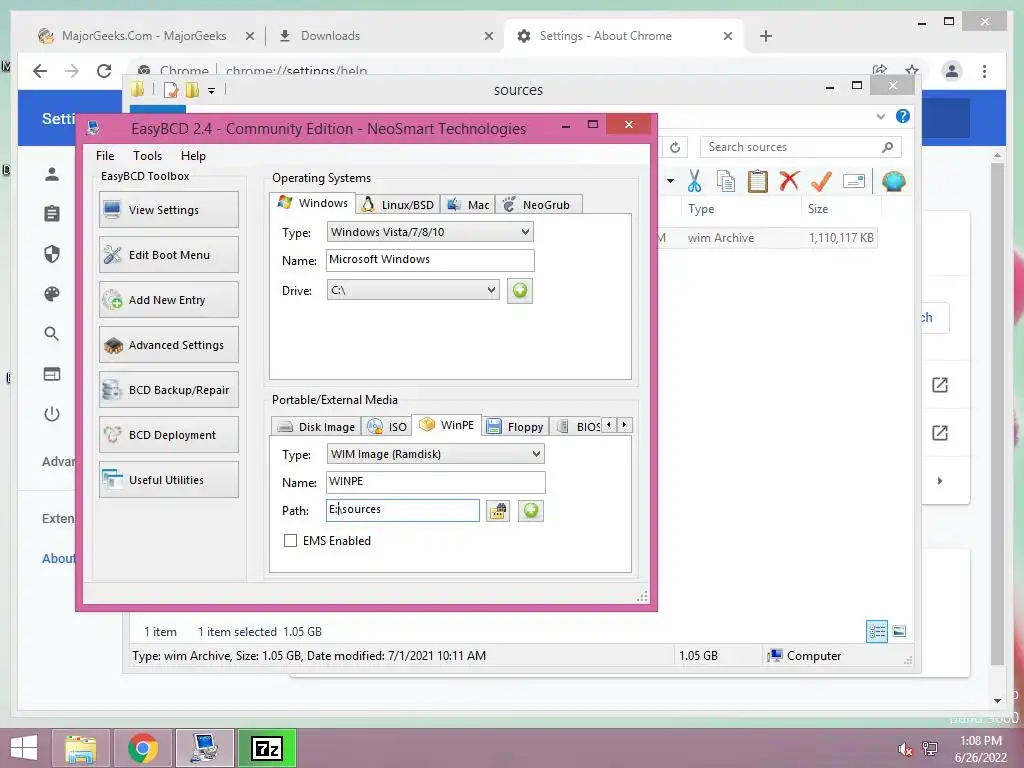Open quick access toolbar dropdown in sources
The image size is (1024, 768).
click(212, 91)
